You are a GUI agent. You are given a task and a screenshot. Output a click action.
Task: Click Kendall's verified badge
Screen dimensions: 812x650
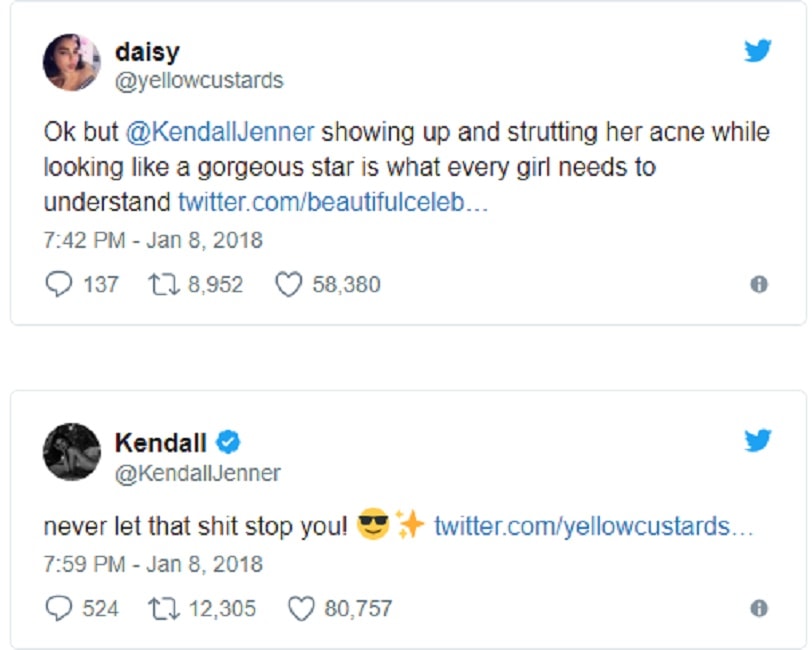229,441
